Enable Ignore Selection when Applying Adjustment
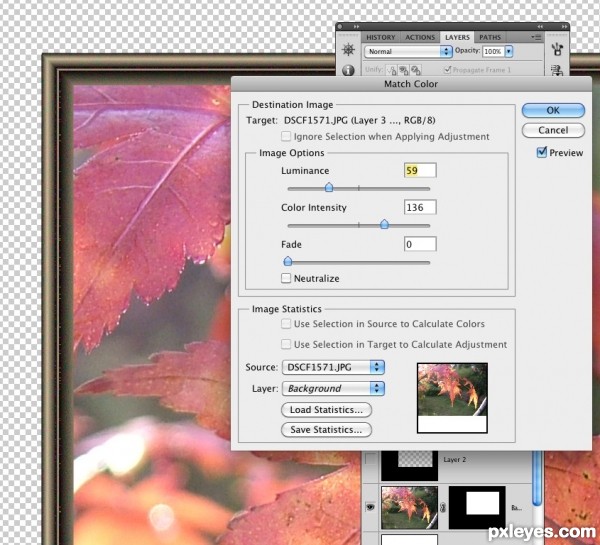600x545 pixels. 286,136
